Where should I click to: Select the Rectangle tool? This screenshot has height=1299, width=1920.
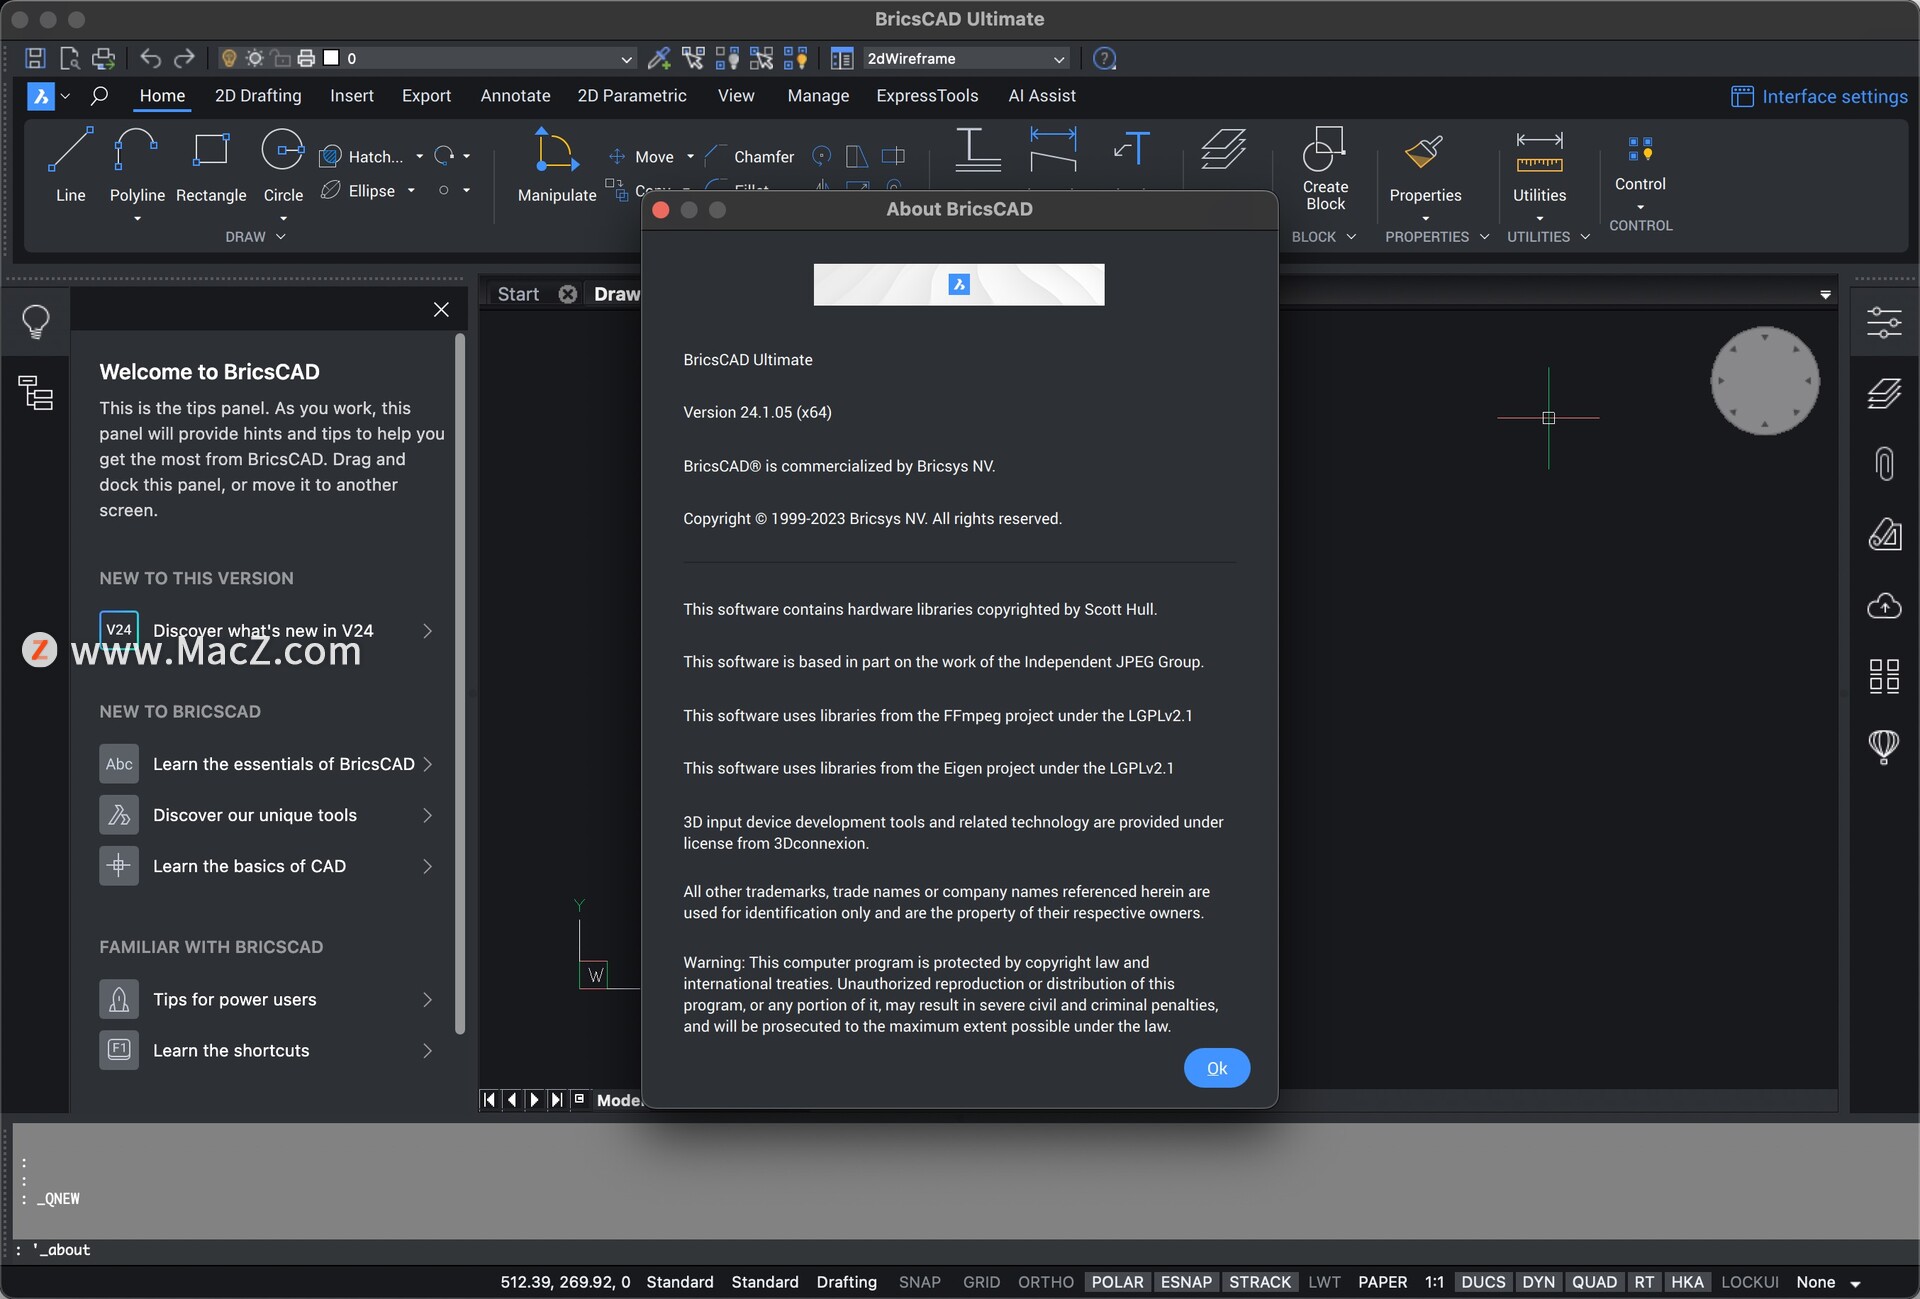[x=211, y=165]
